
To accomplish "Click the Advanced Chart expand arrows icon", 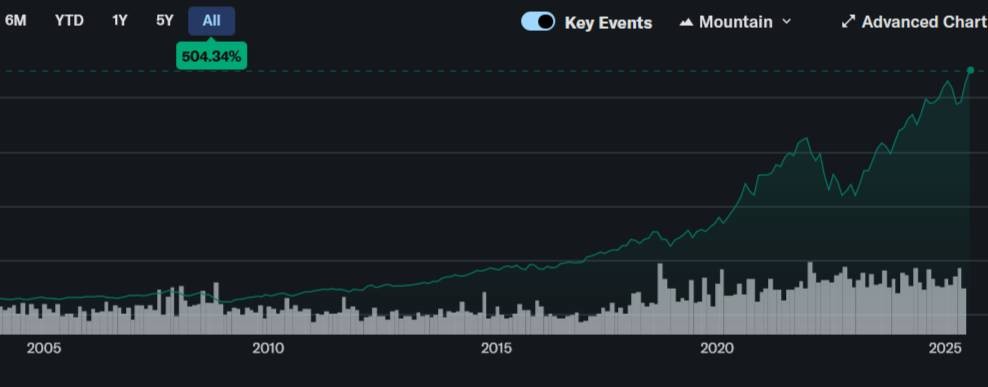I will coord(848,22).
